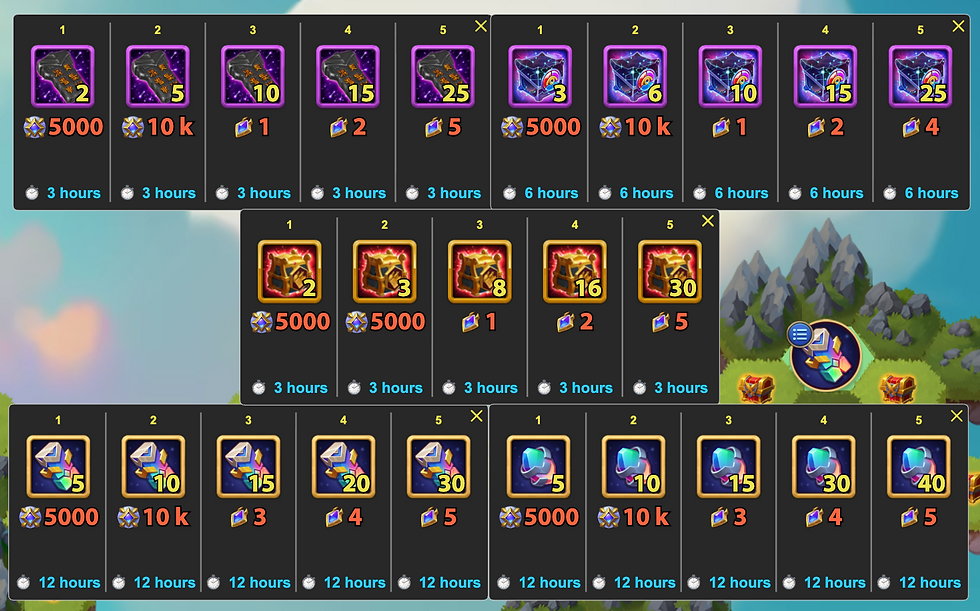Click the left treasure chest on the map

(x=756, y=388)
